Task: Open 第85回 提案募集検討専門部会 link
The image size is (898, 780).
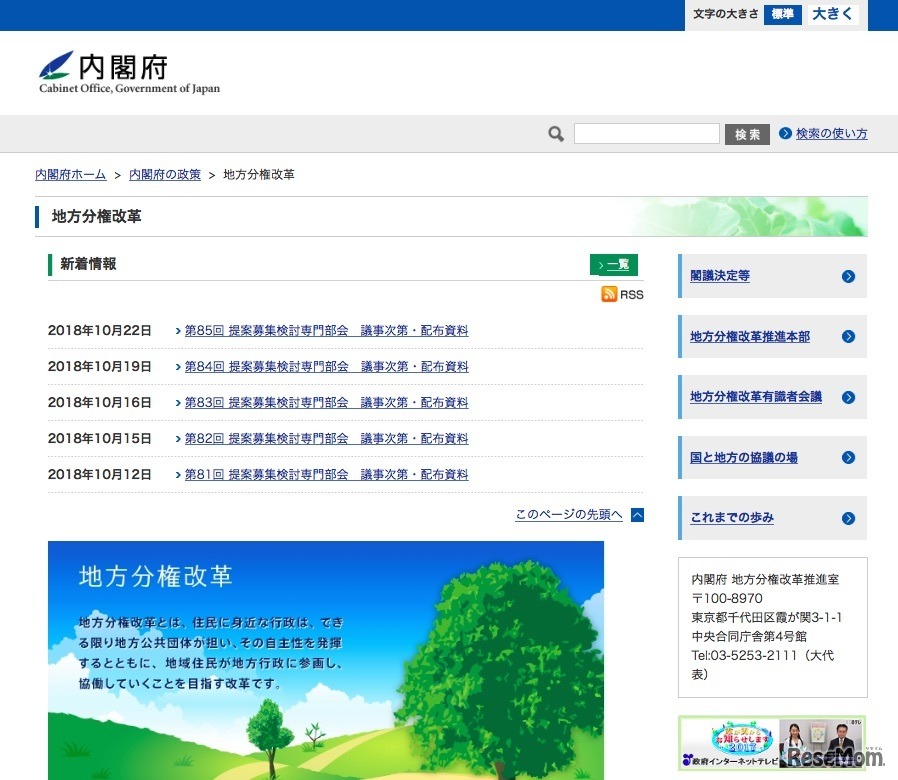Action: [x=326, y=331]
